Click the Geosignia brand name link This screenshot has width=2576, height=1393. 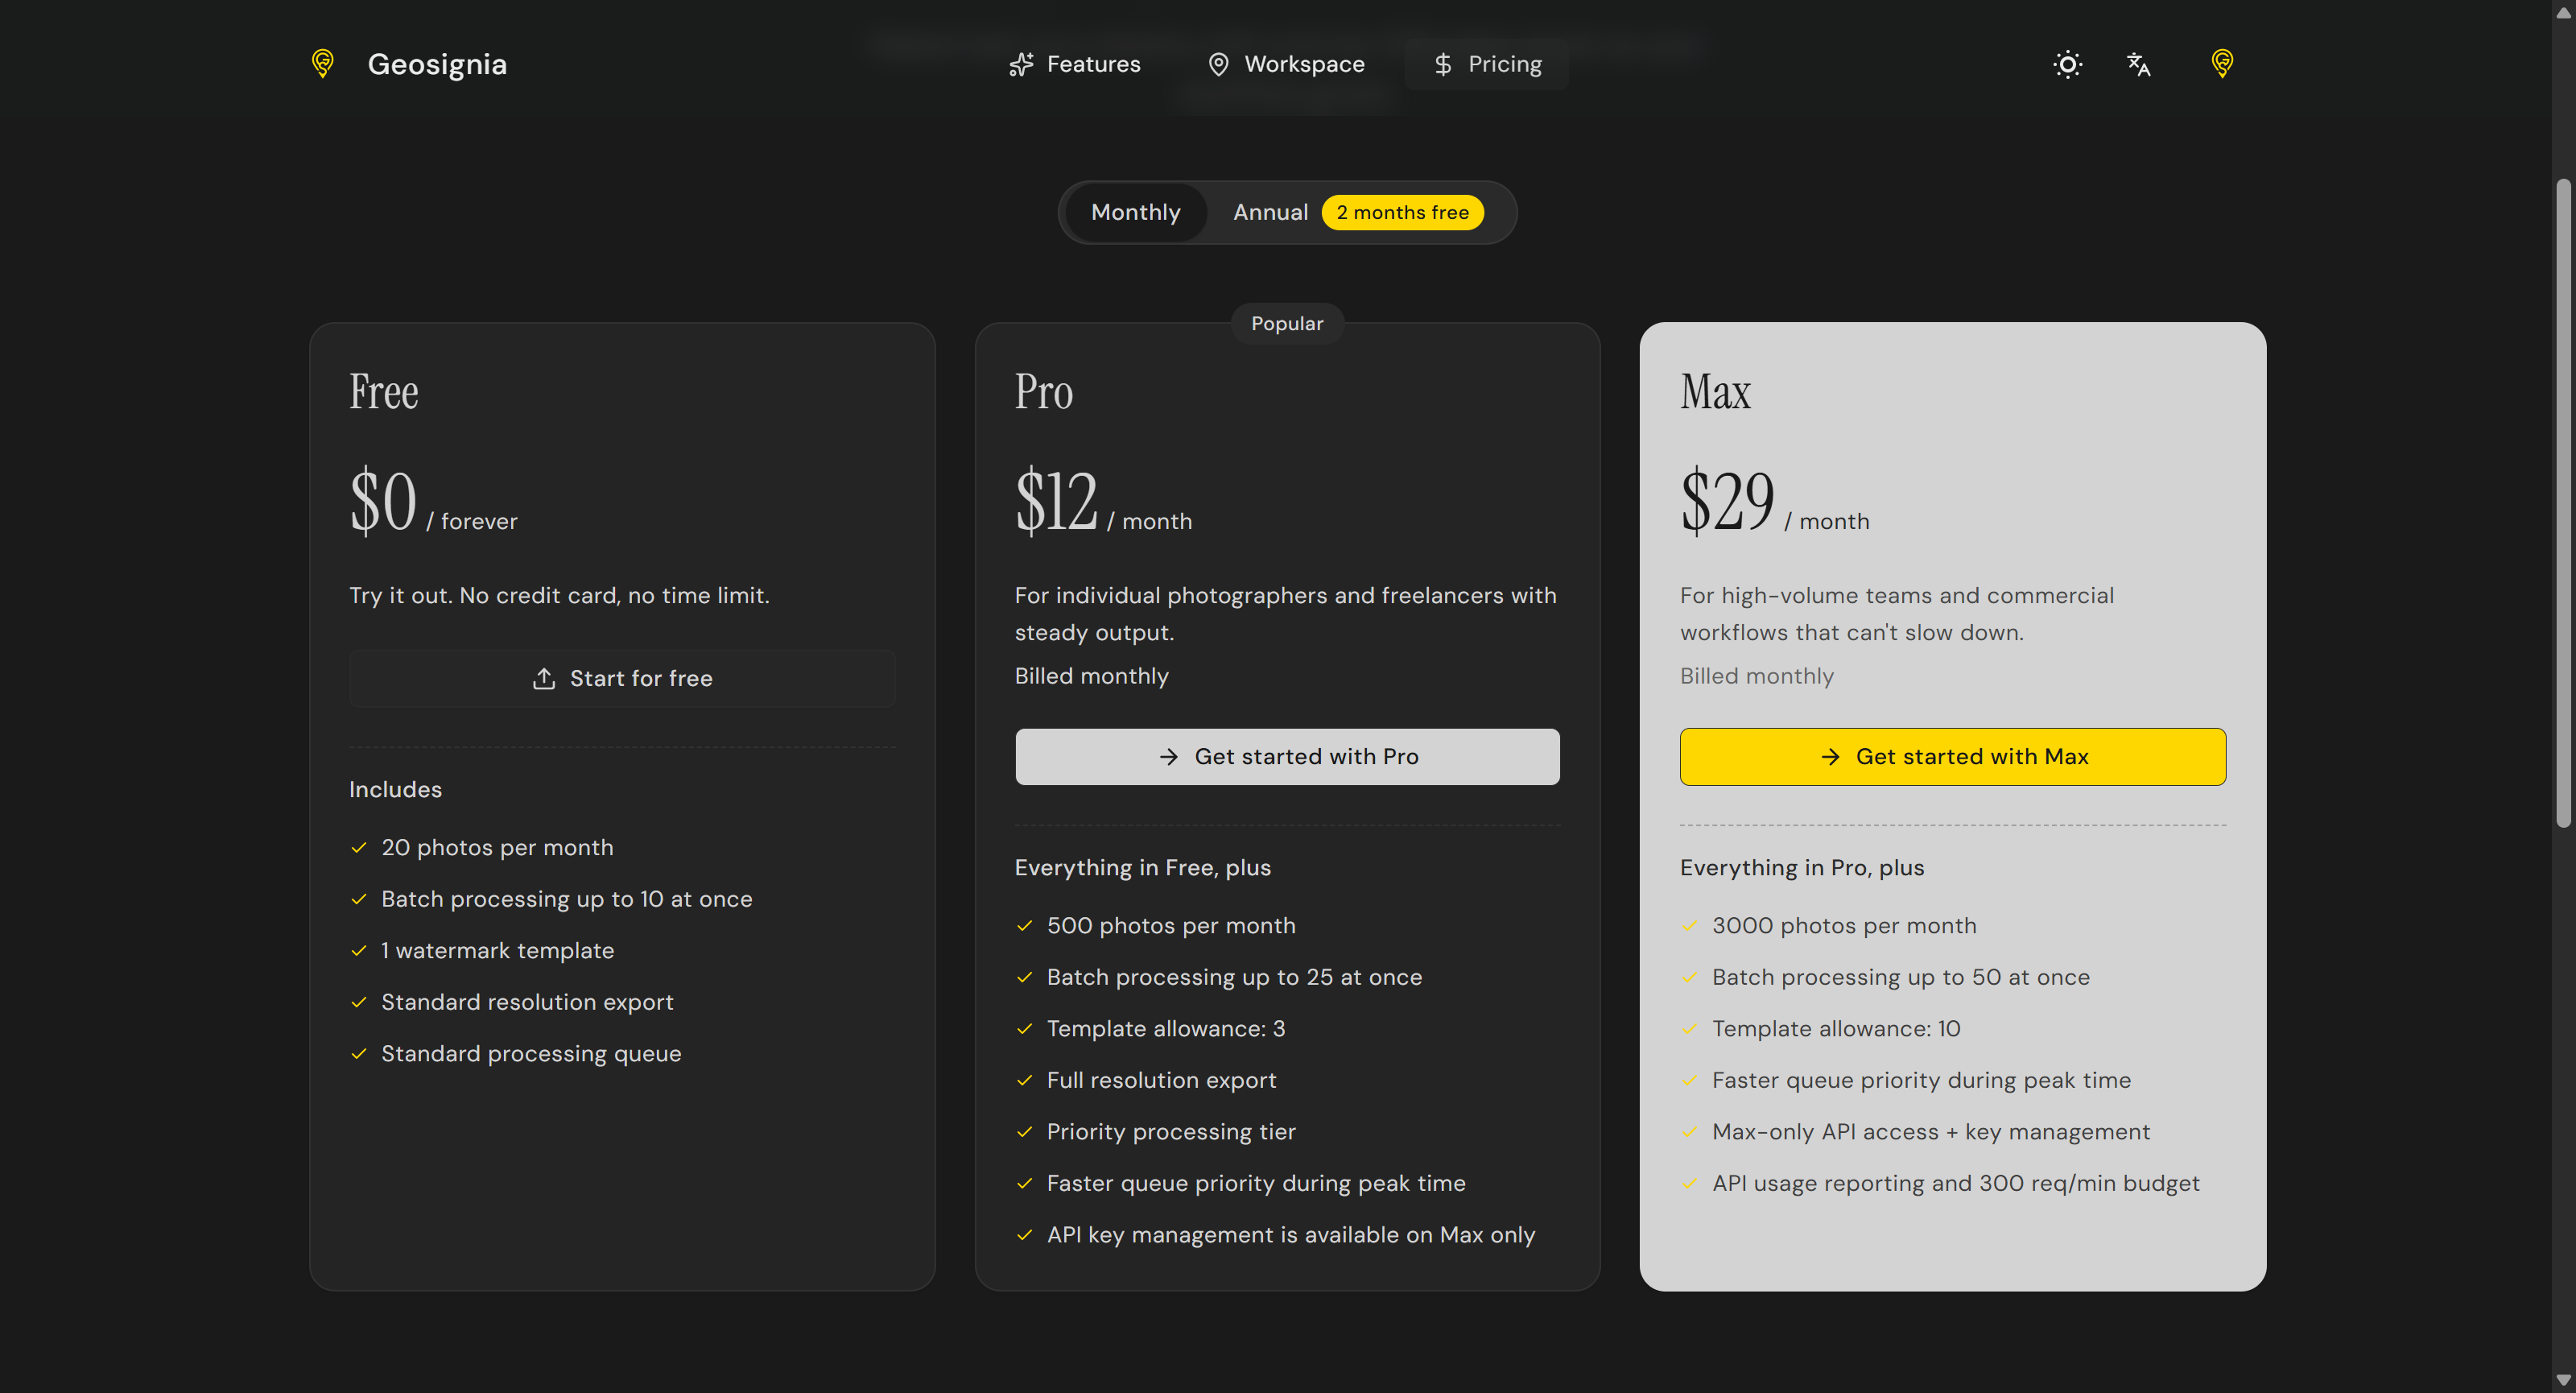point(437,64)
